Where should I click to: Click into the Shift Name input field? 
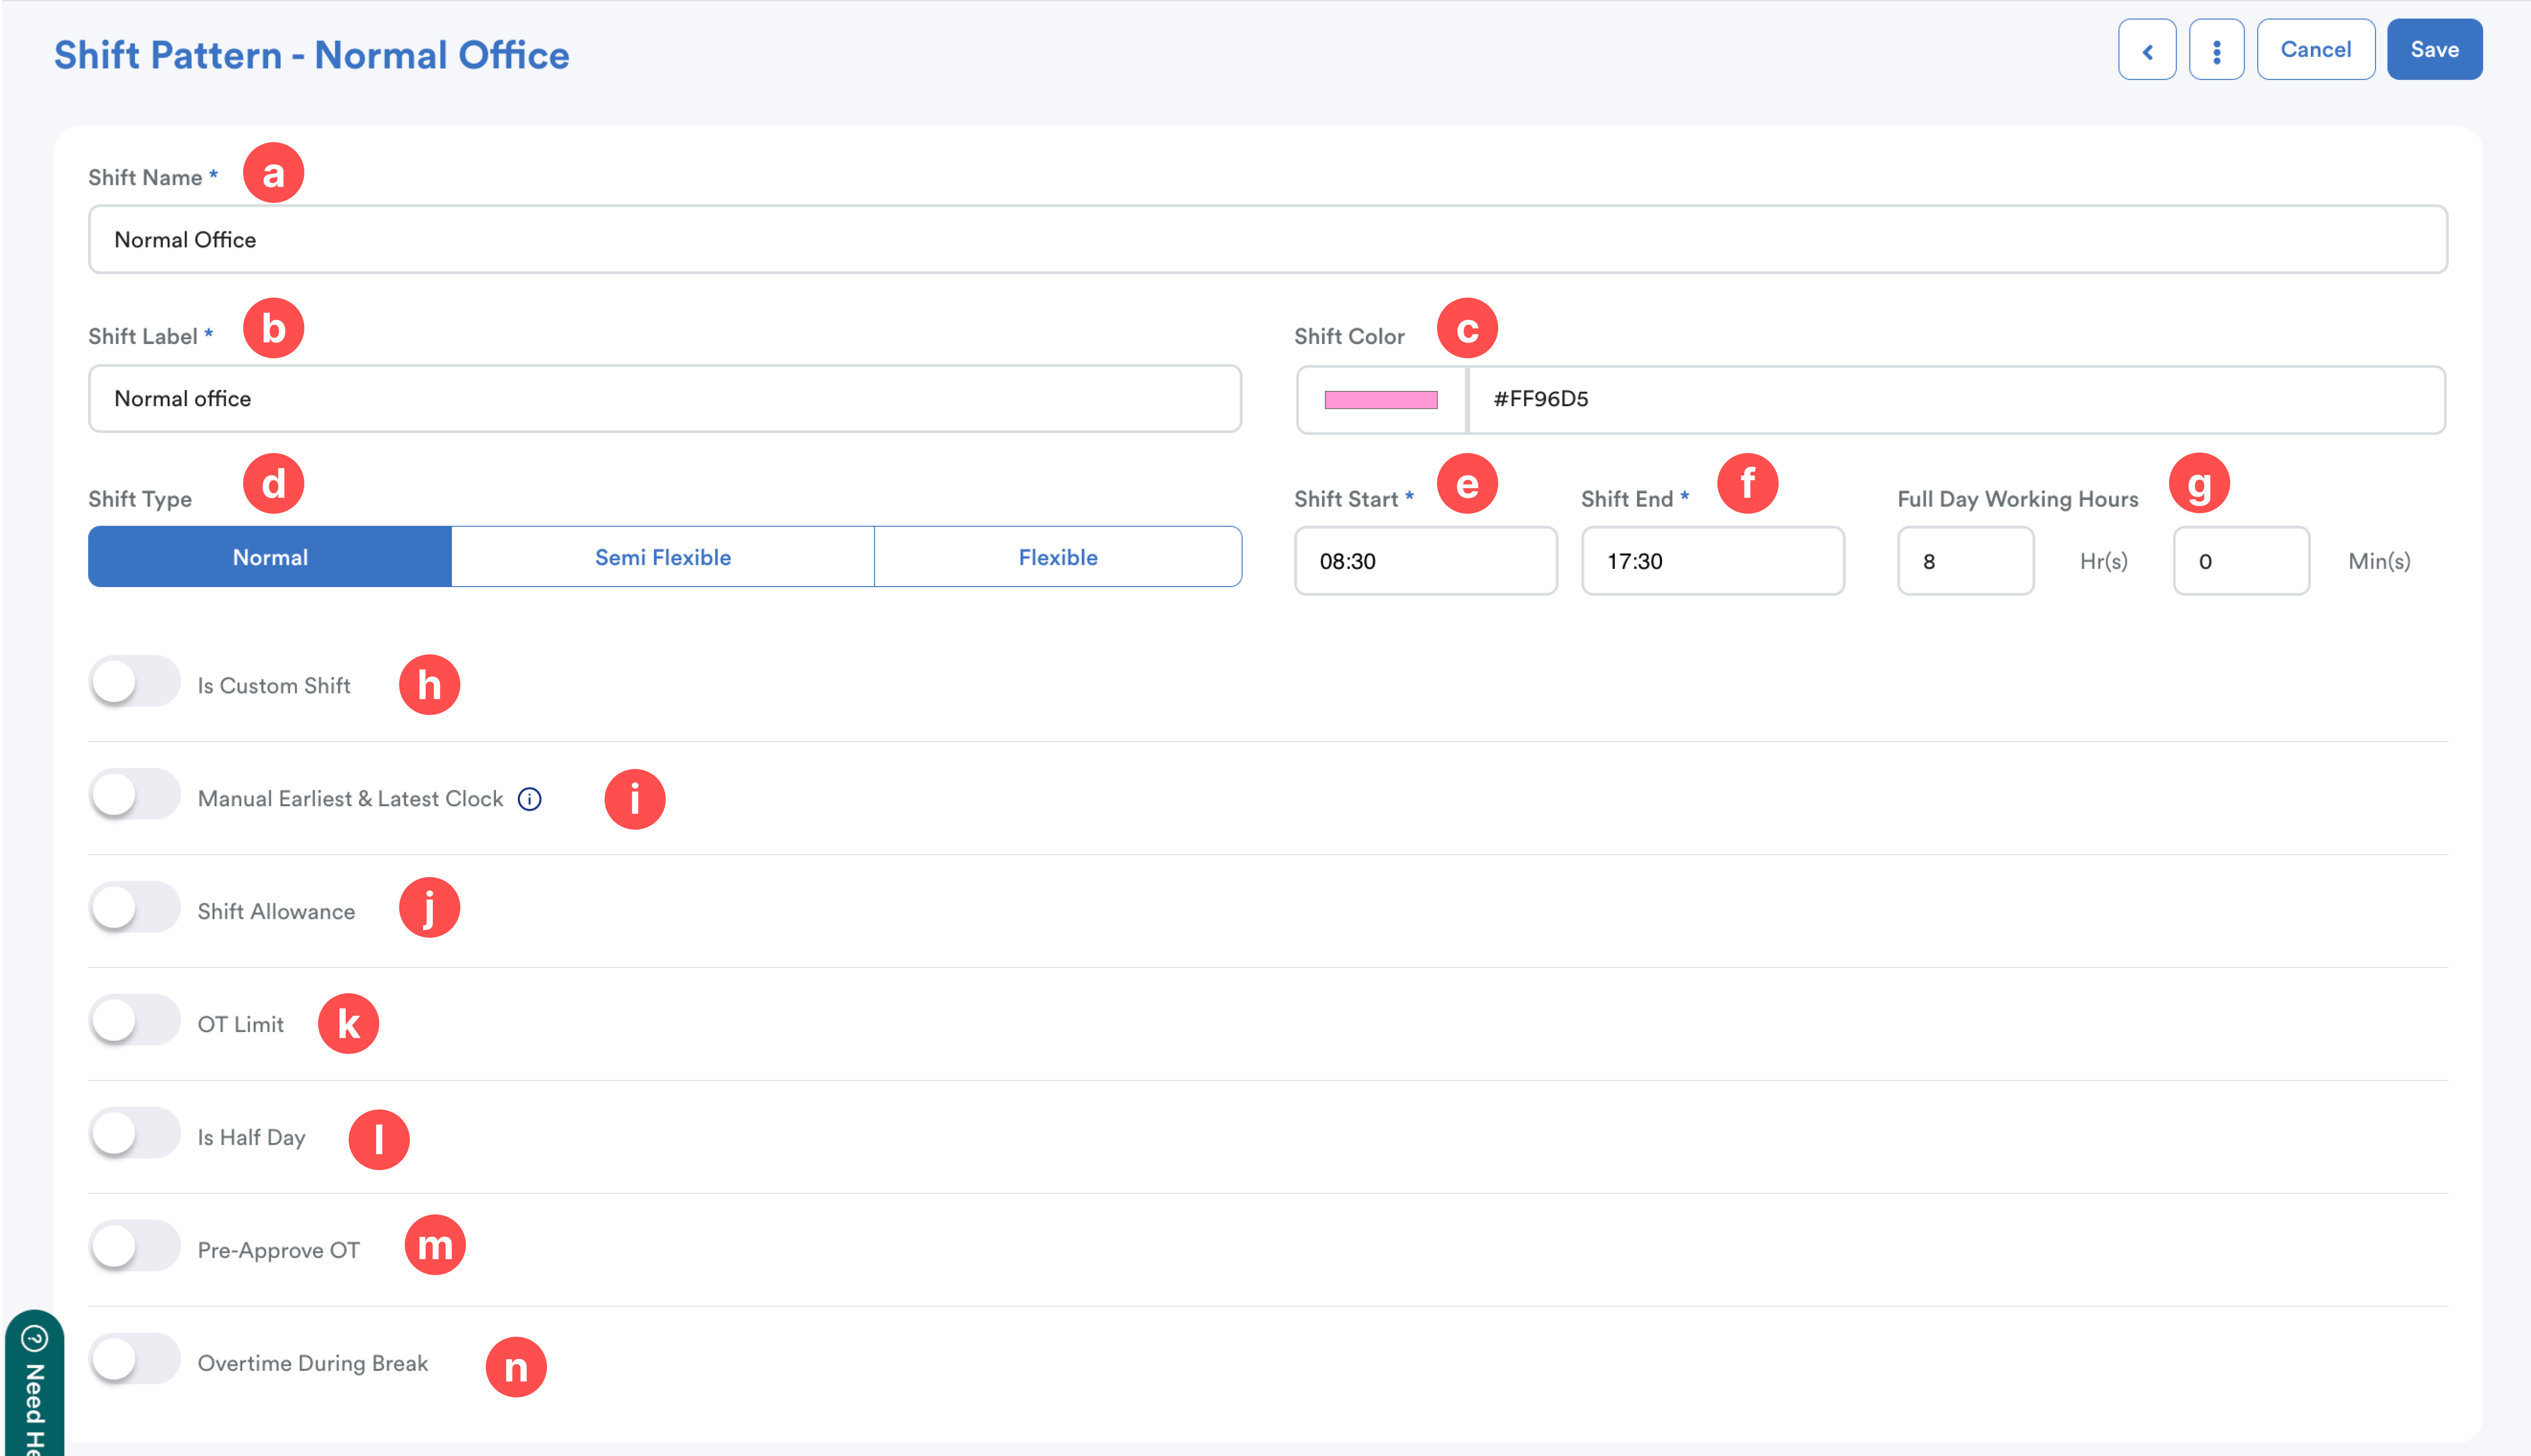[1266, 240]
